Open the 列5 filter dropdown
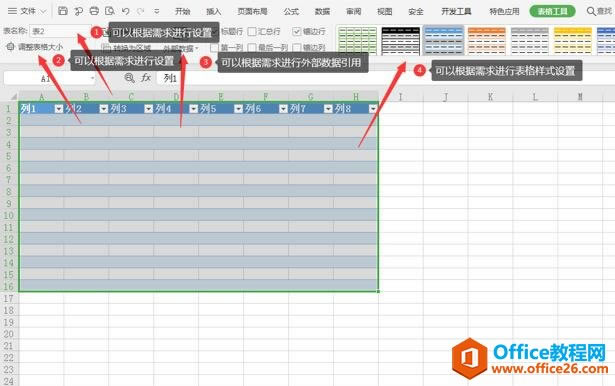Screen dimensions: 615x386 238,109
